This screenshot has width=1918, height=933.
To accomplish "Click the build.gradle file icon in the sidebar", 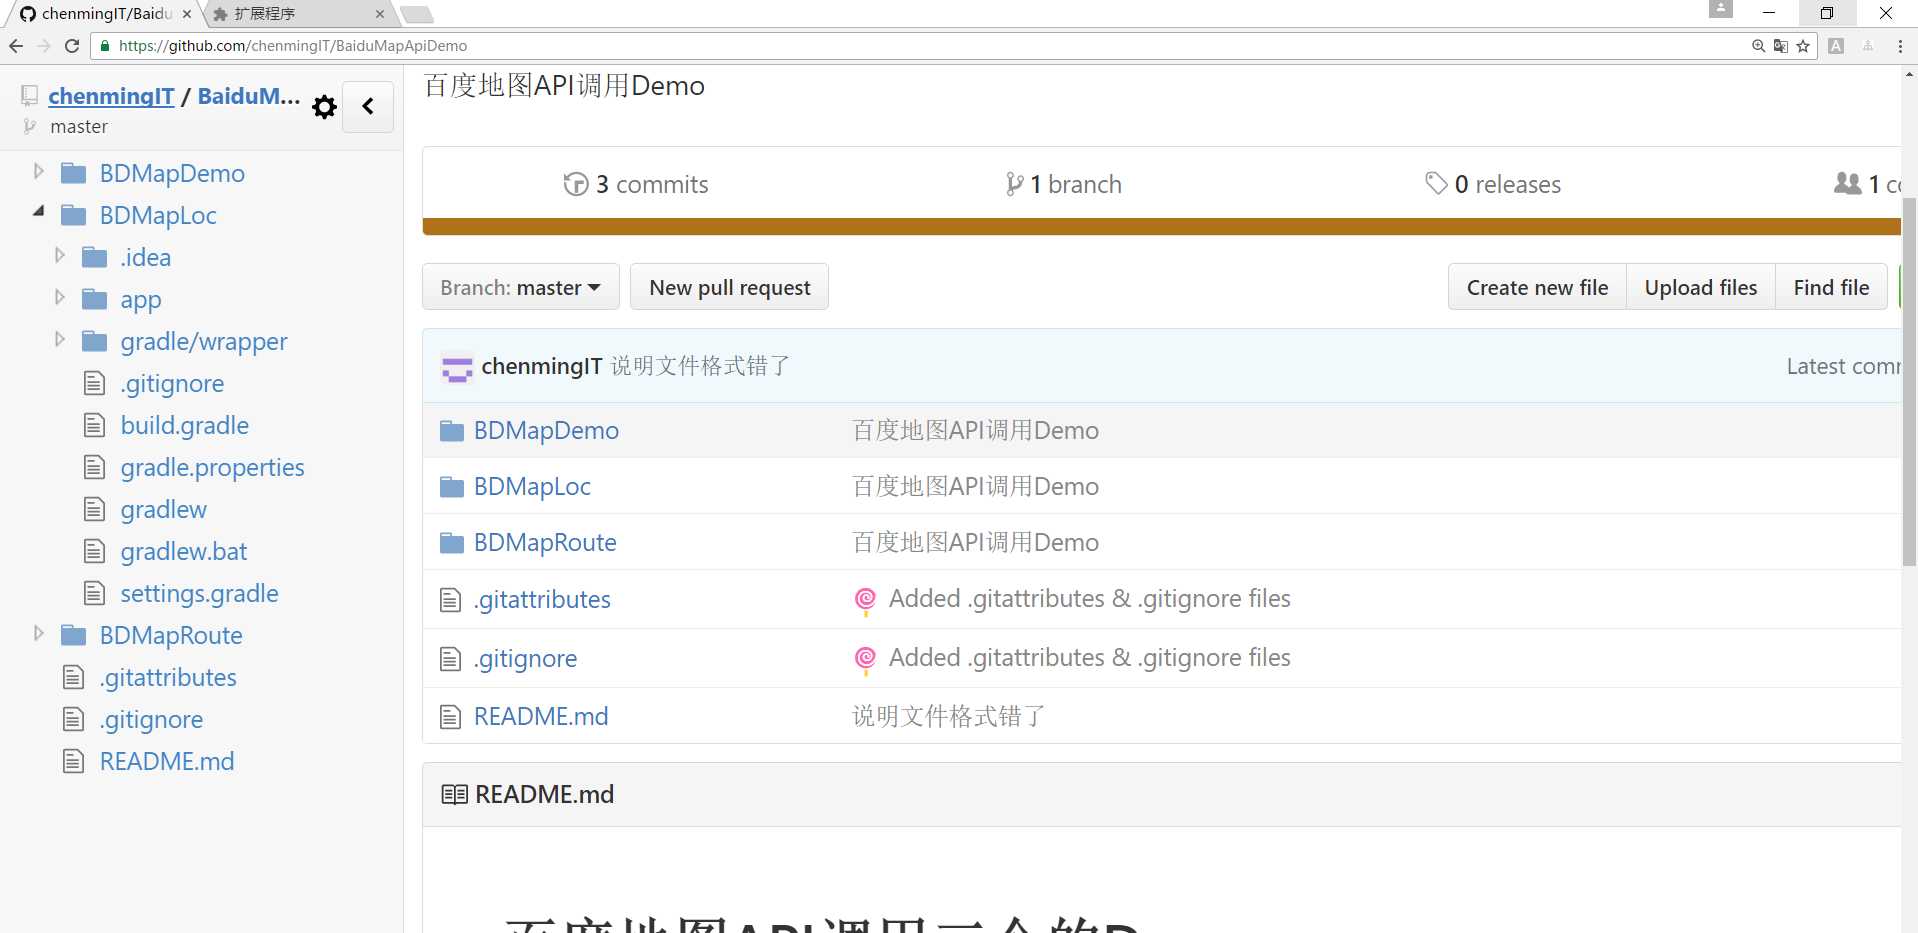I will tap(94, 426).
